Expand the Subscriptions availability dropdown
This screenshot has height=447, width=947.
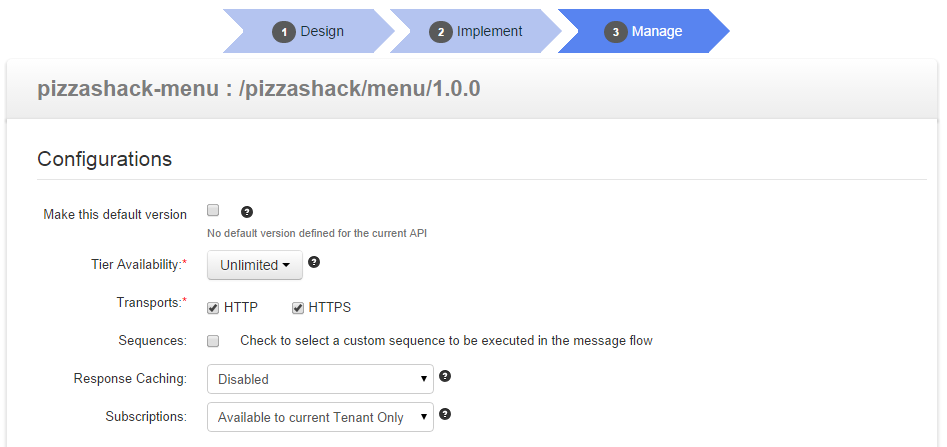coord(320,417)
